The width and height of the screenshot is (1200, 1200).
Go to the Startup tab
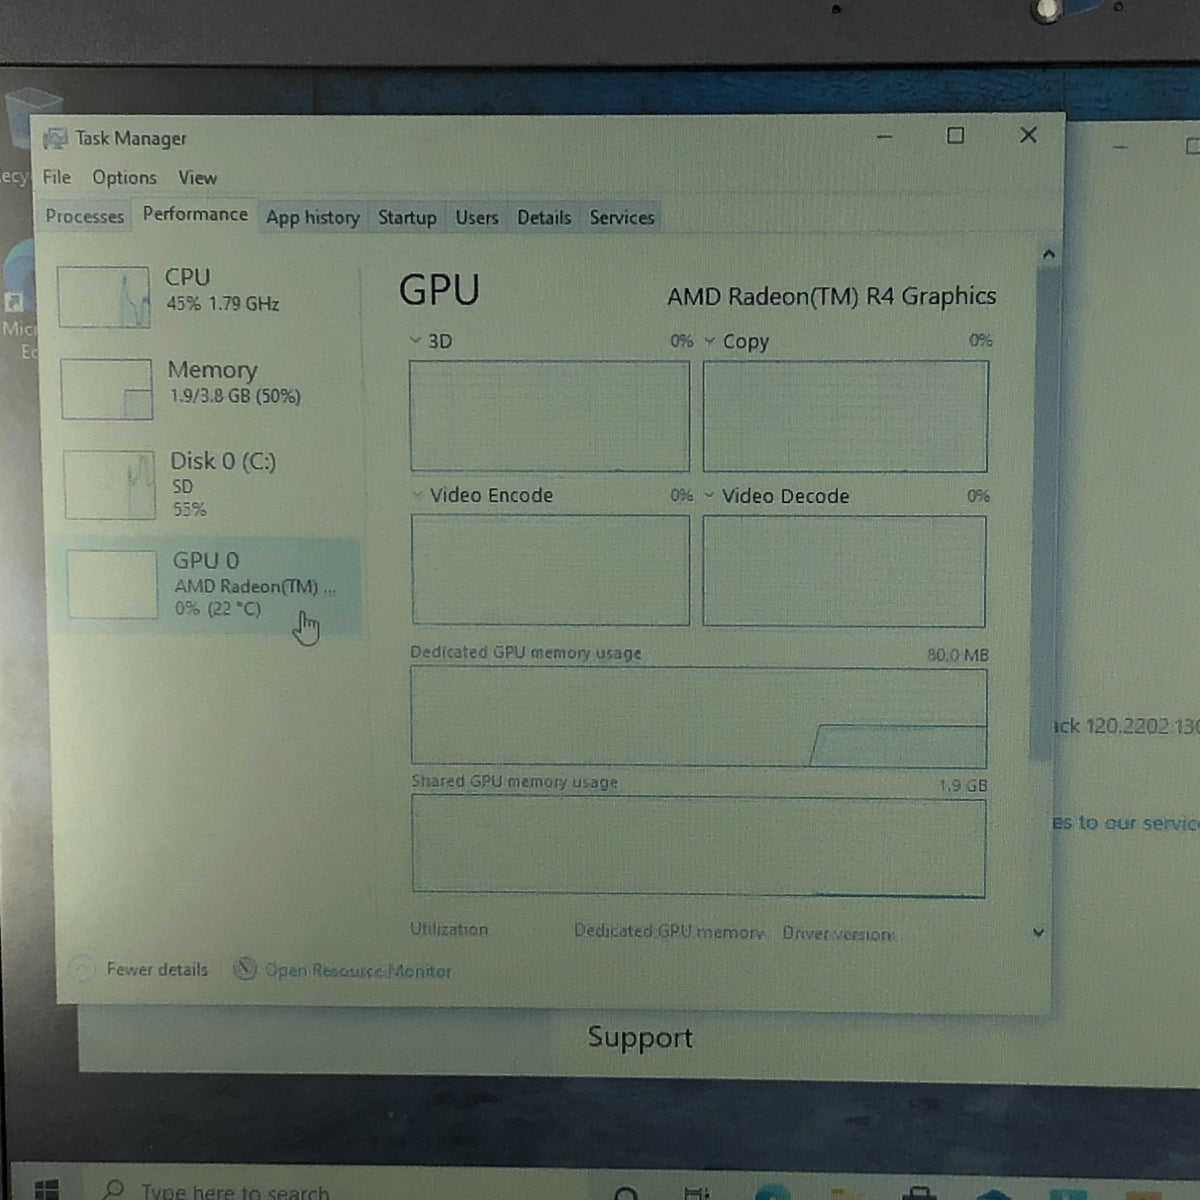(407, 217)
